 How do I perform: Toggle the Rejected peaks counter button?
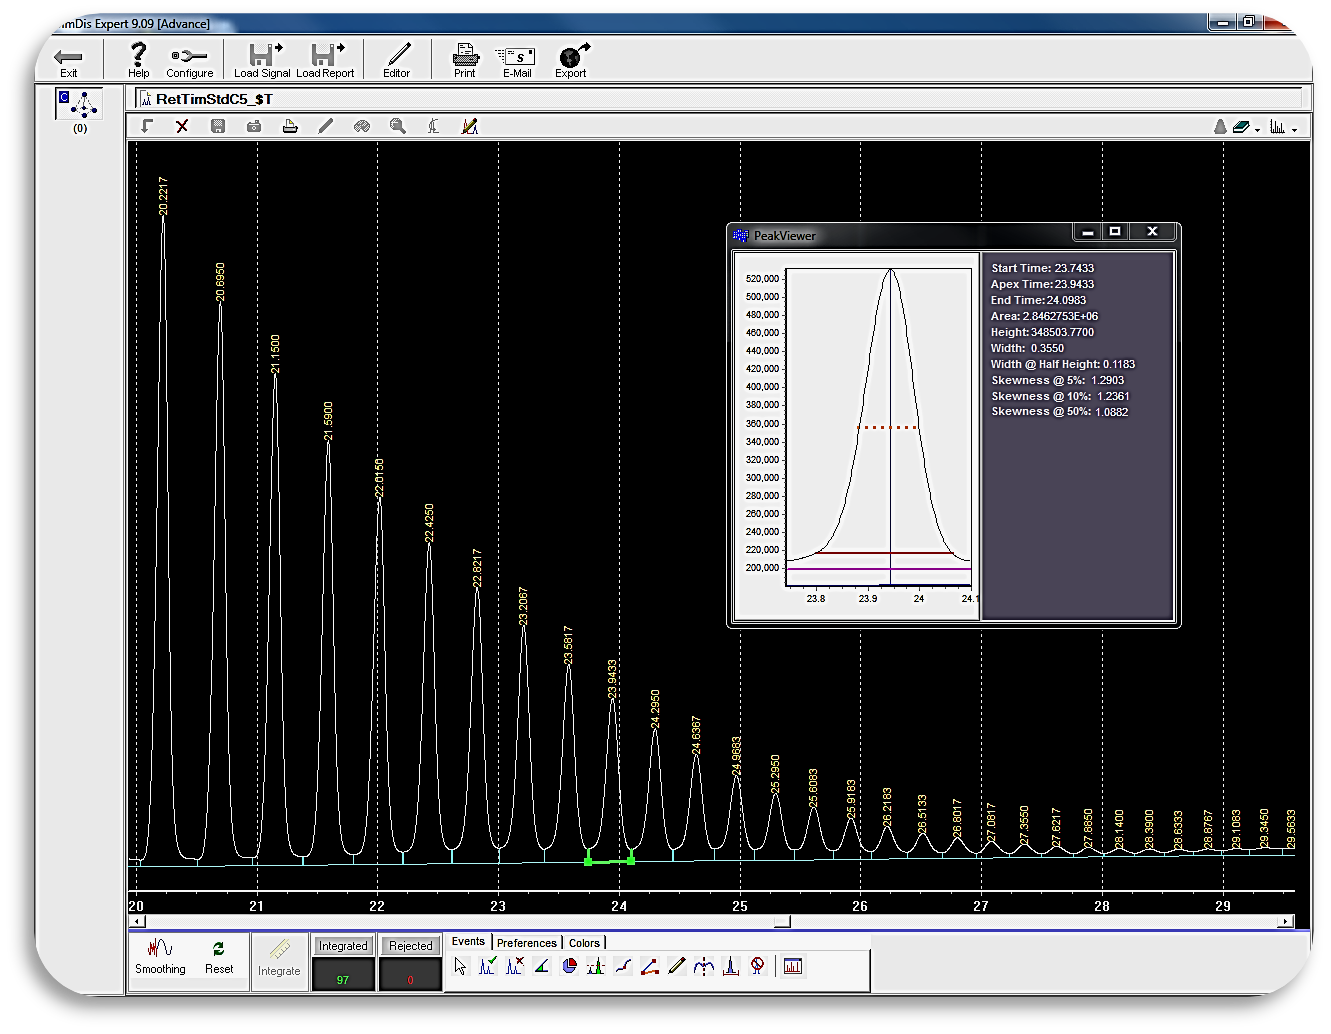[410, 946]
